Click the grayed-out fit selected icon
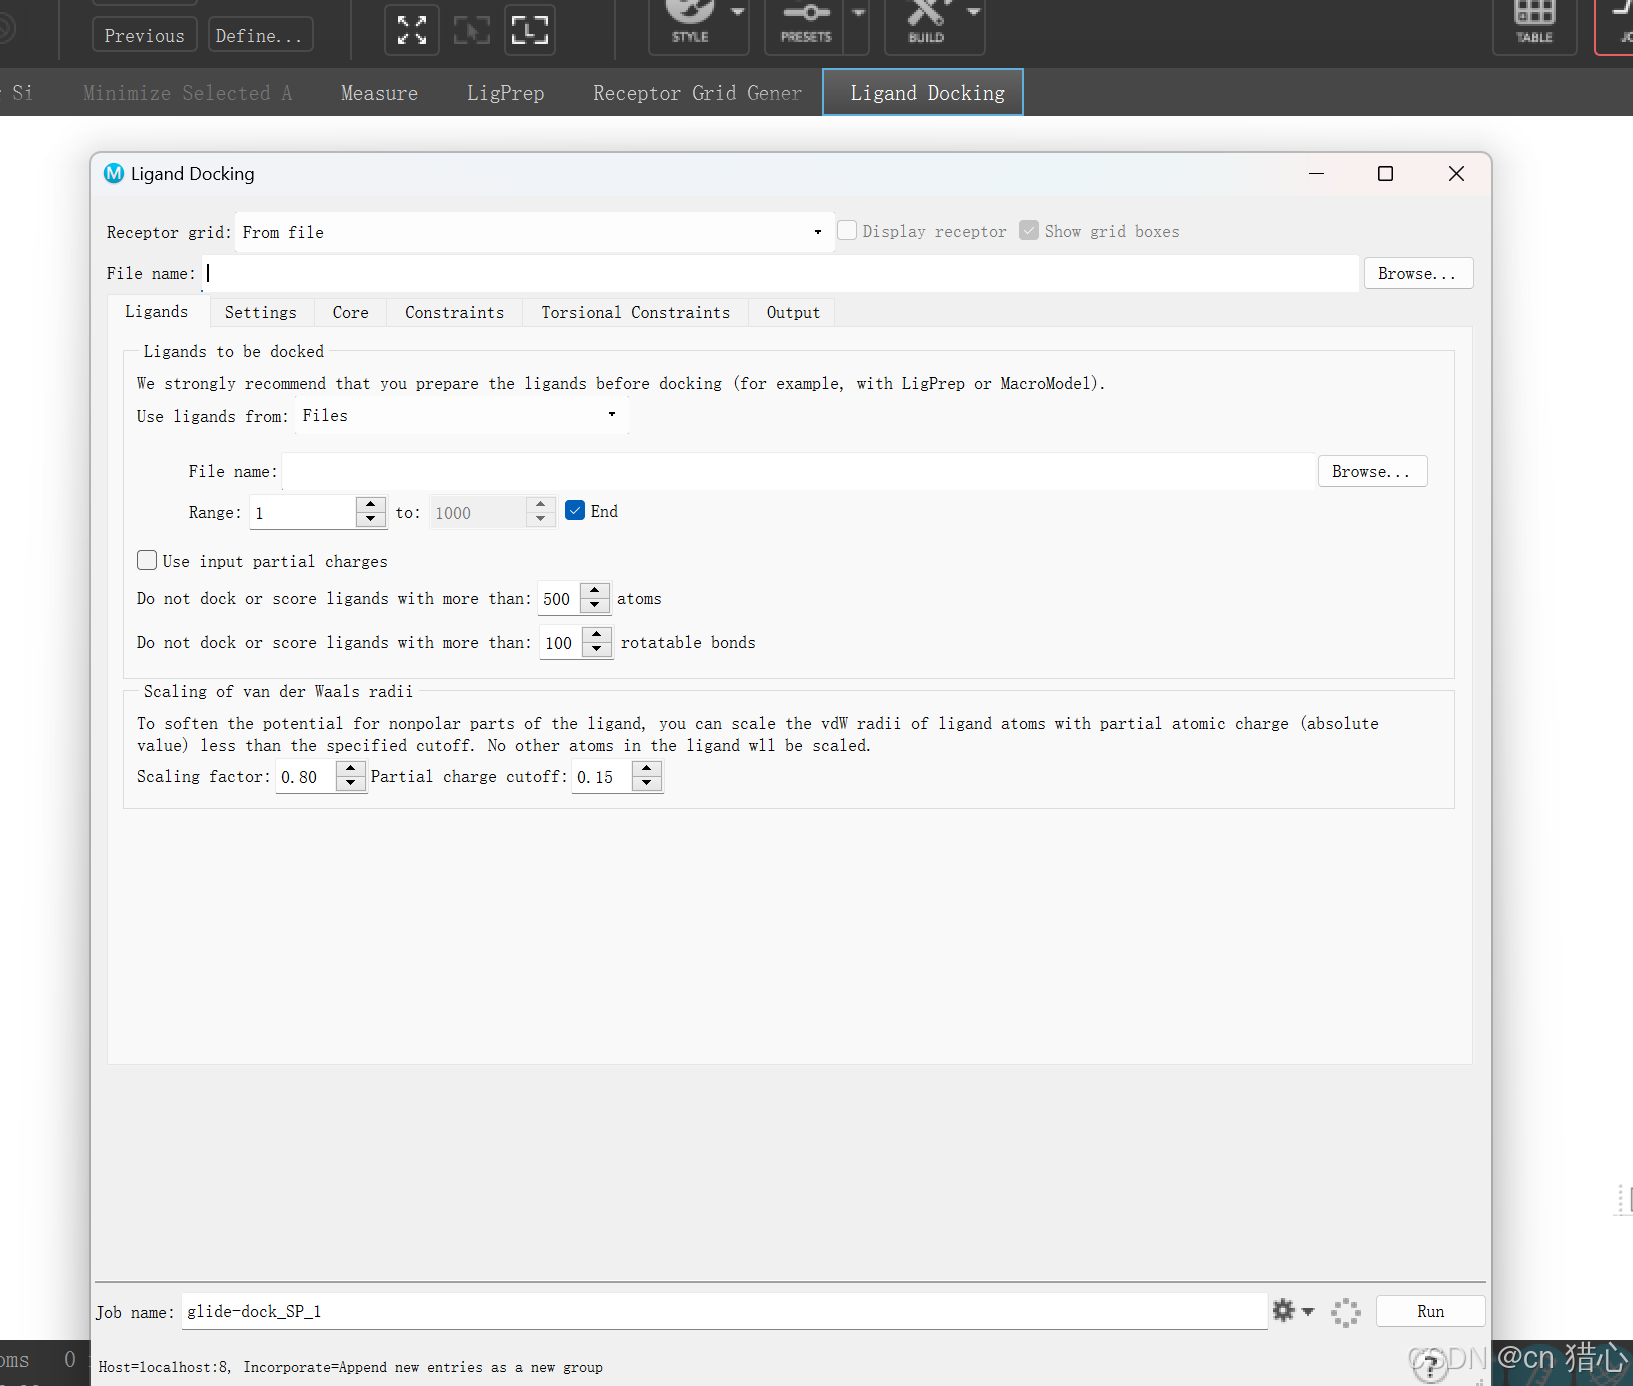Image resolution: width=1633 pixels, height=1386 pixels. (472, 29)
